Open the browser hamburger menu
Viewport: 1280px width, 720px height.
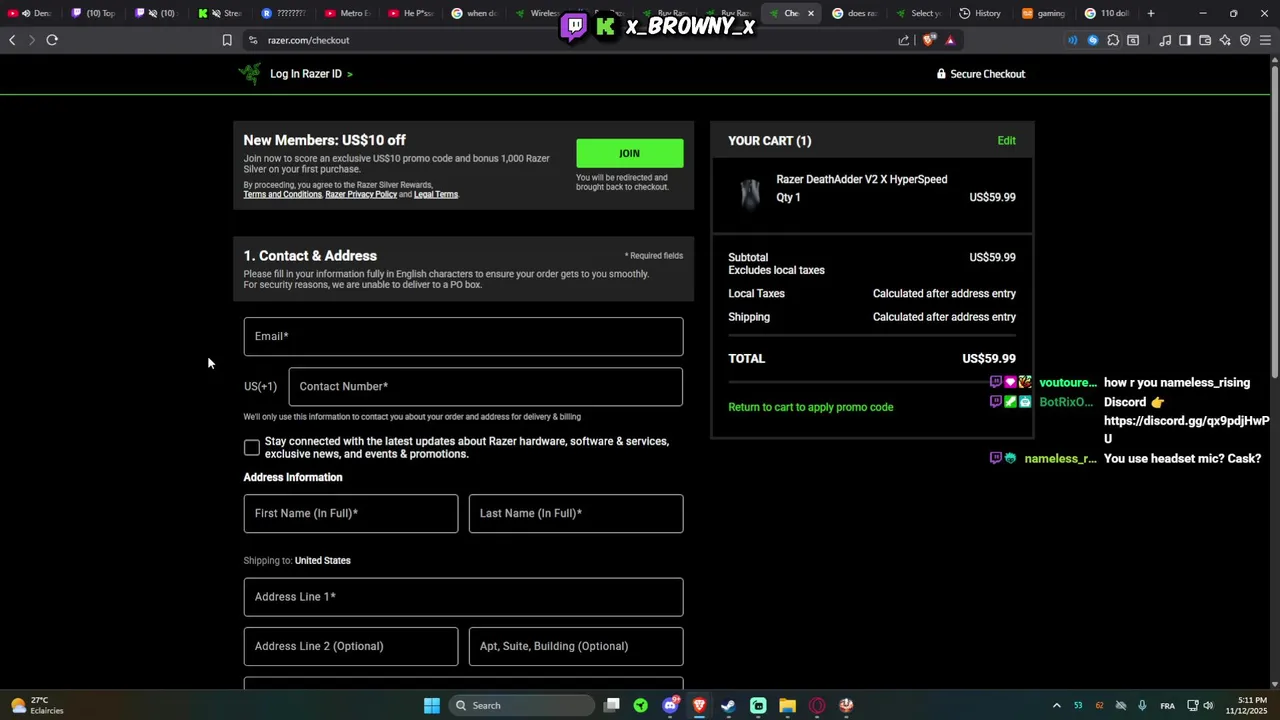click(x=1265, y=40)
